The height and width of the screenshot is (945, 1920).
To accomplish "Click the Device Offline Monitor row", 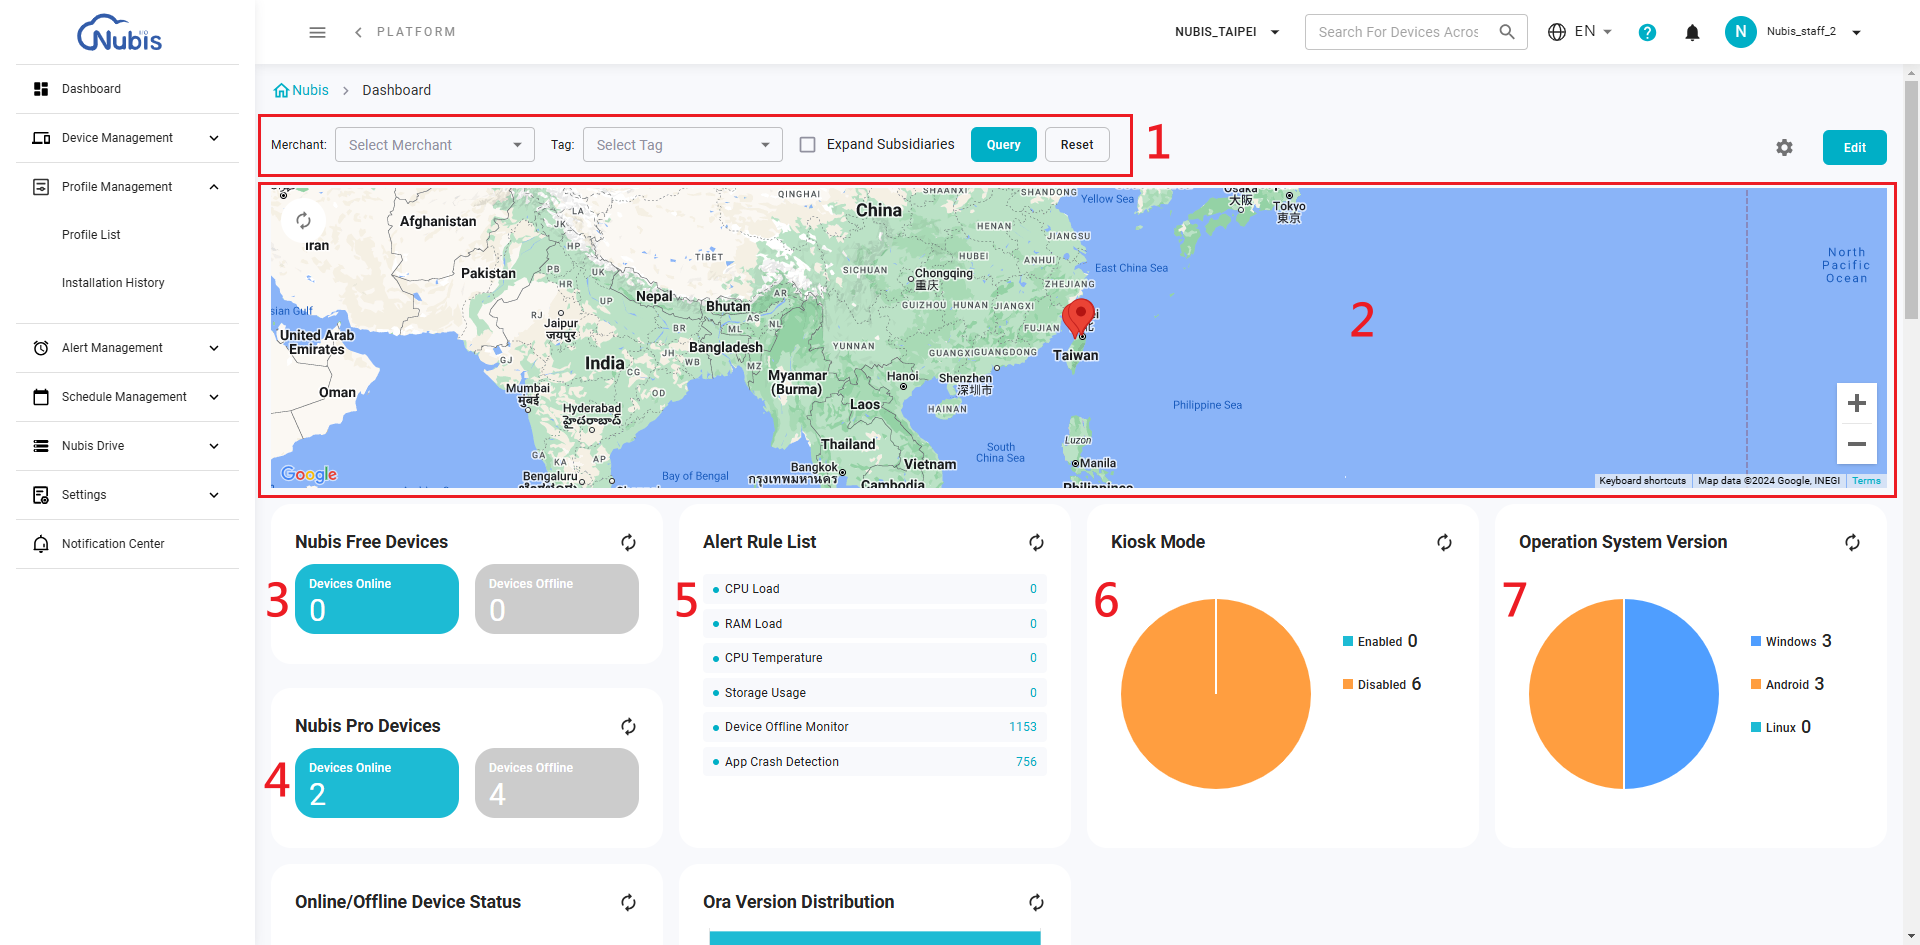I will (x=875, y=727).
